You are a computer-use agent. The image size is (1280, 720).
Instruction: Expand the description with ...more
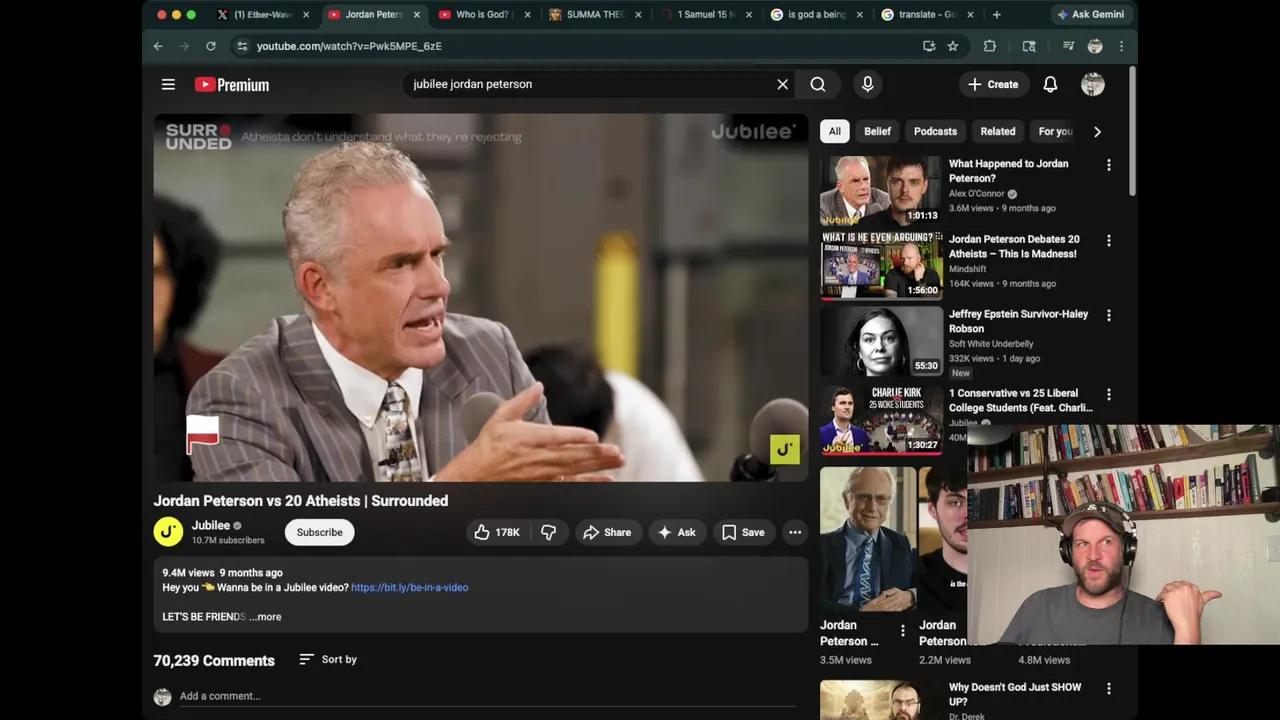pos(266,617)
